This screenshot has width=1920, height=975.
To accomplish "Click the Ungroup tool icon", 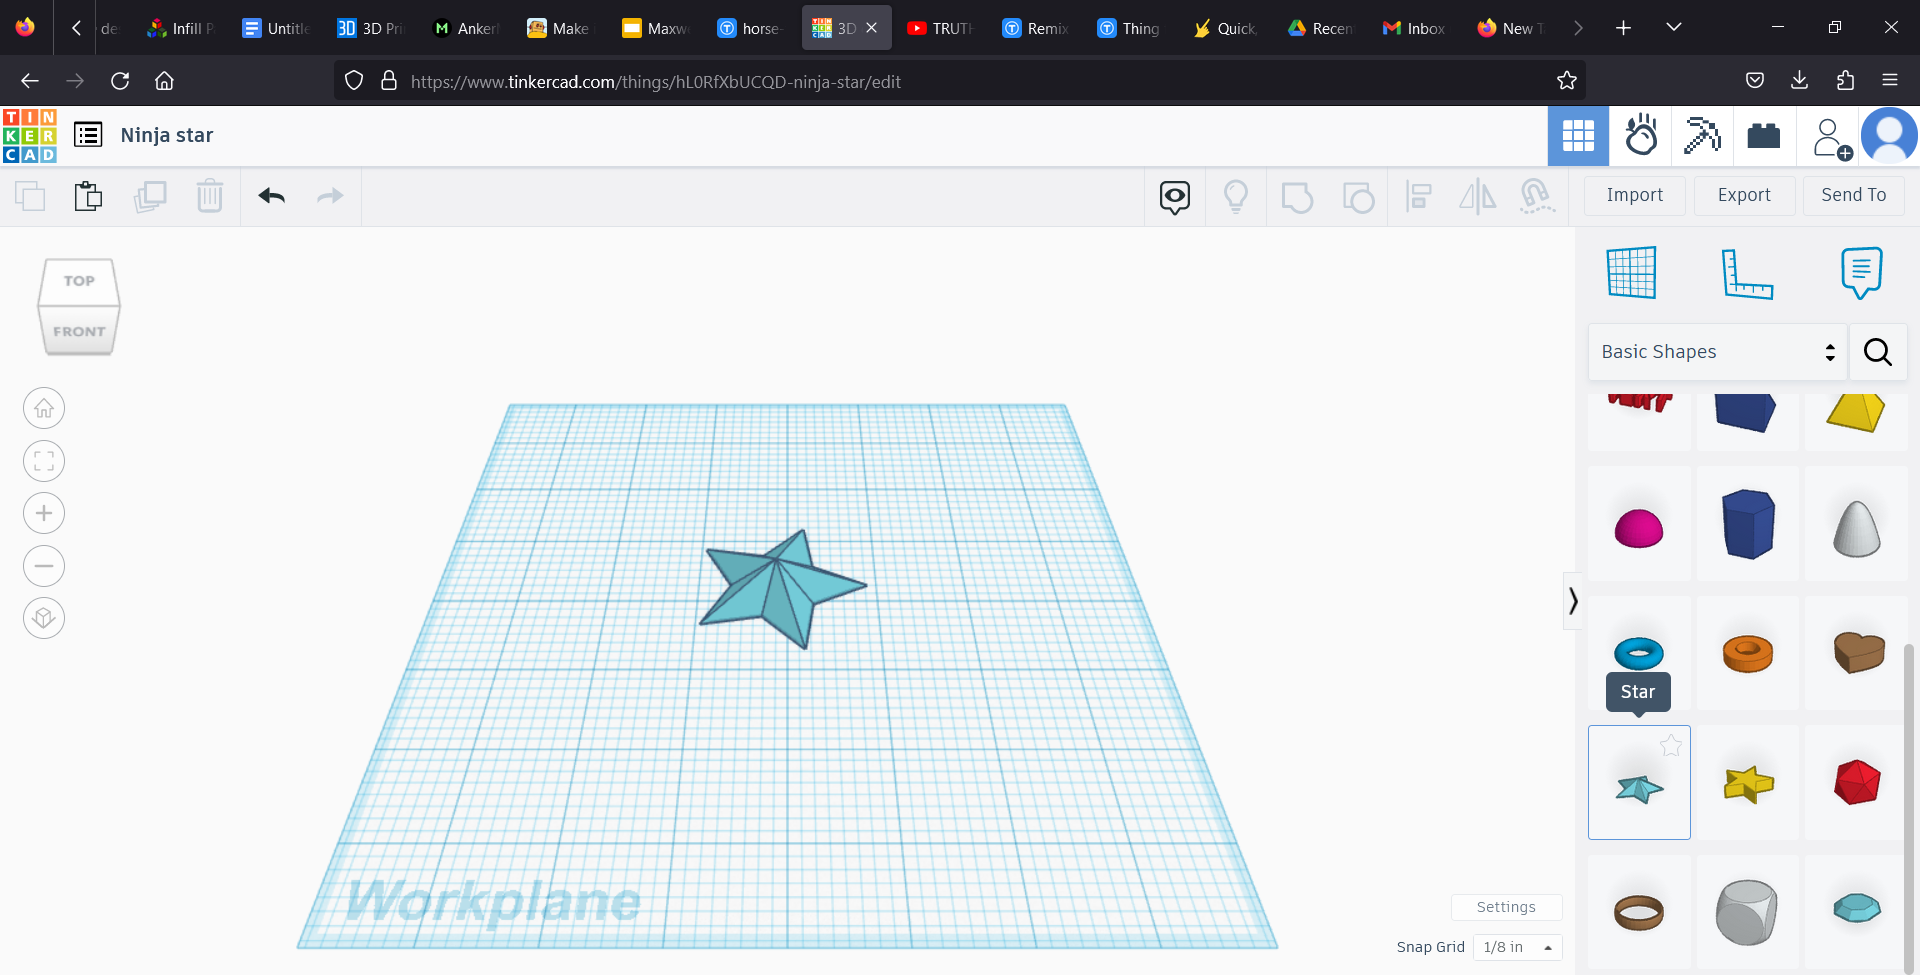I will click(1359, 196).
